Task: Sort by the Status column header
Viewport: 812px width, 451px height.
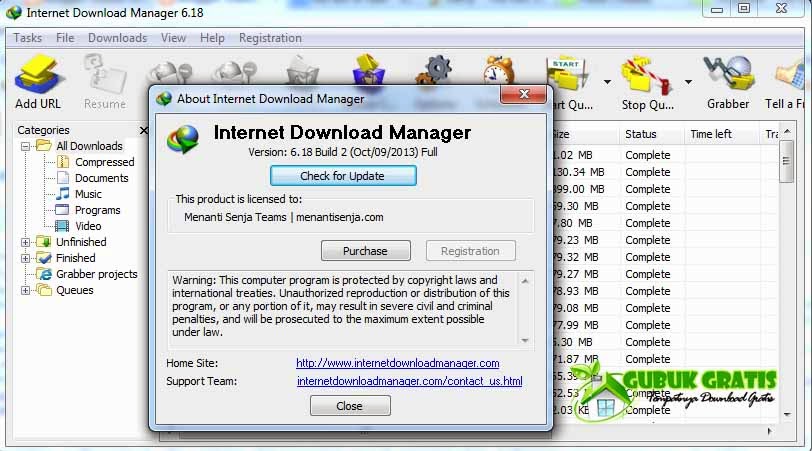Action: (x=651, y=134)
